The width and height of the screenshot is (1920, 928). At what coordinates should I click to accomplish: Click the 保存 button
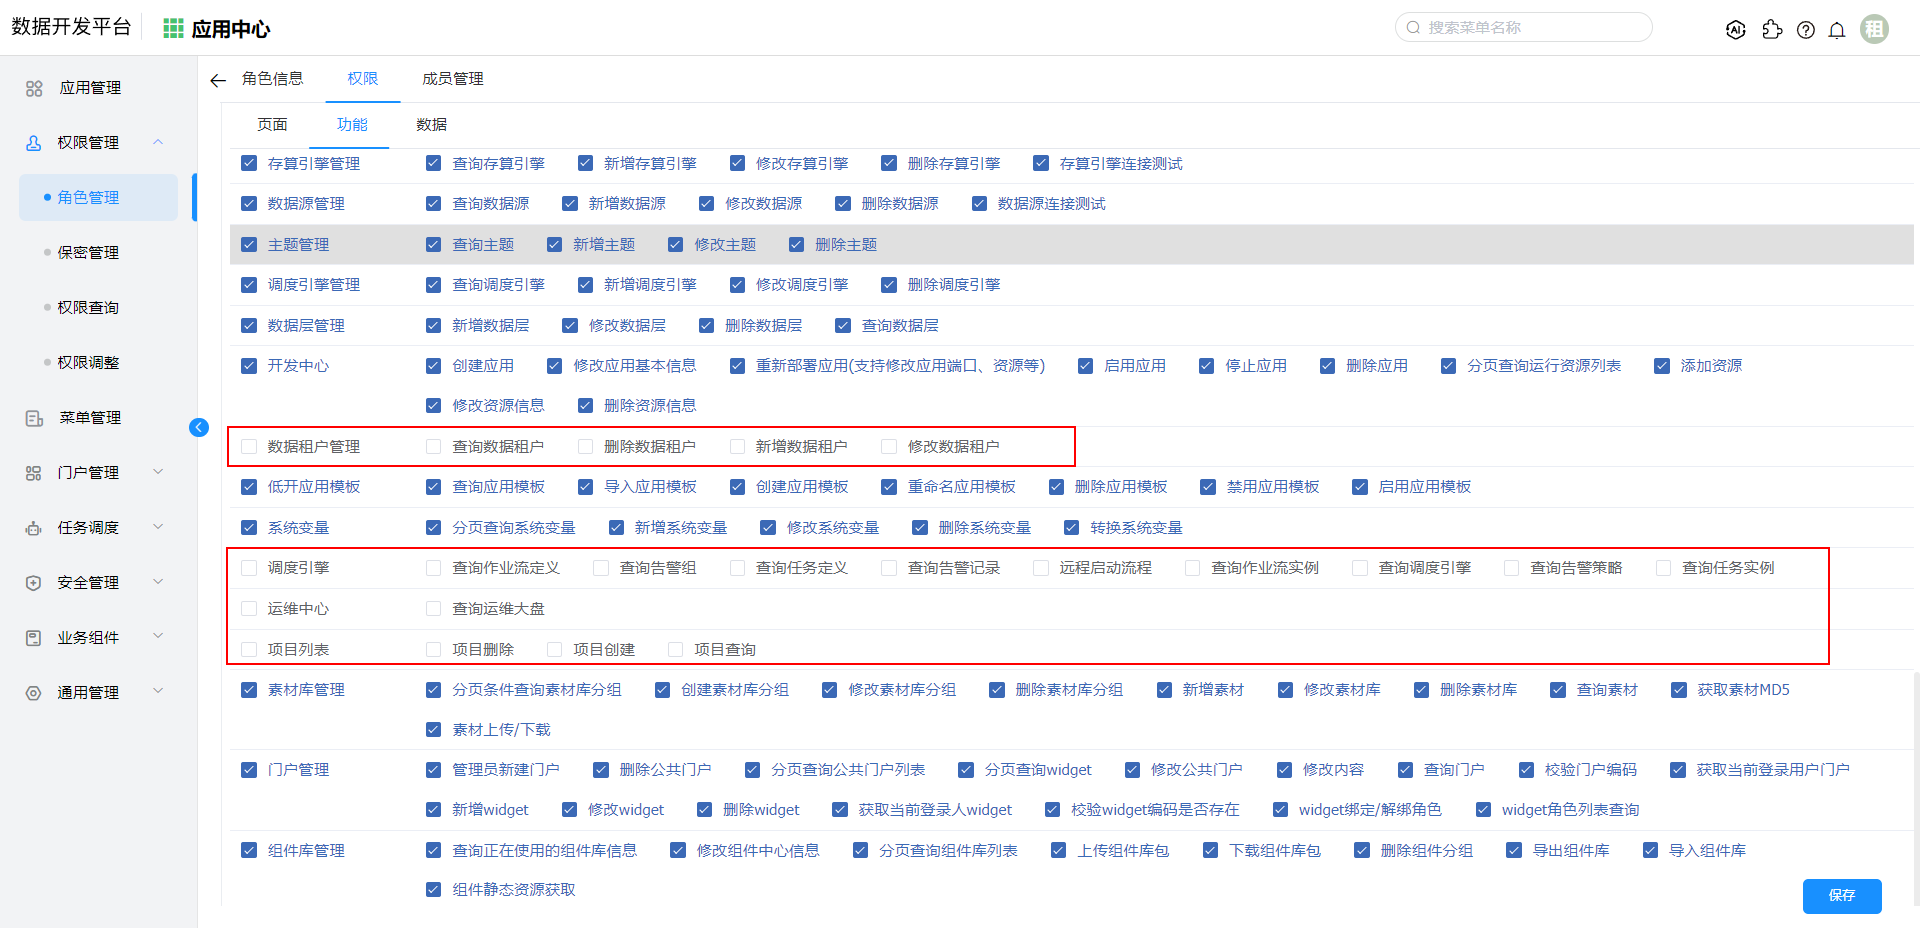tap(1841, 895)
